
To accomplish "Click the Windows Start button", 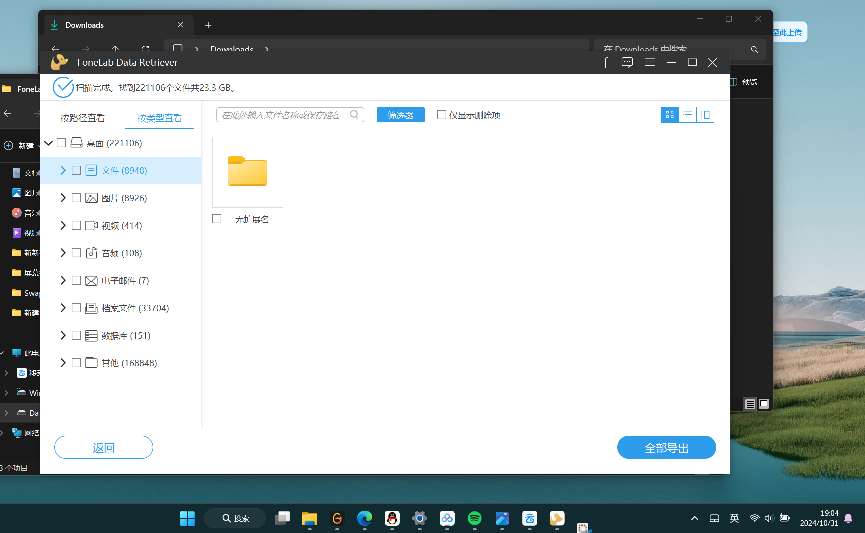I will [188, 519].
